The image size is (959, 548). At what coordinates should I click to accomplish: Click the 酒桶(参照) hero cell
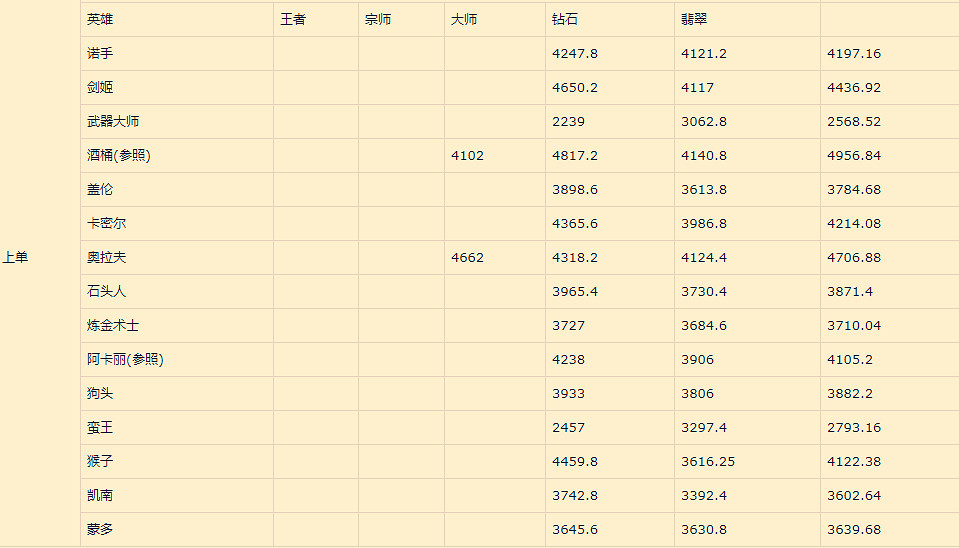(x=118, y=156)
